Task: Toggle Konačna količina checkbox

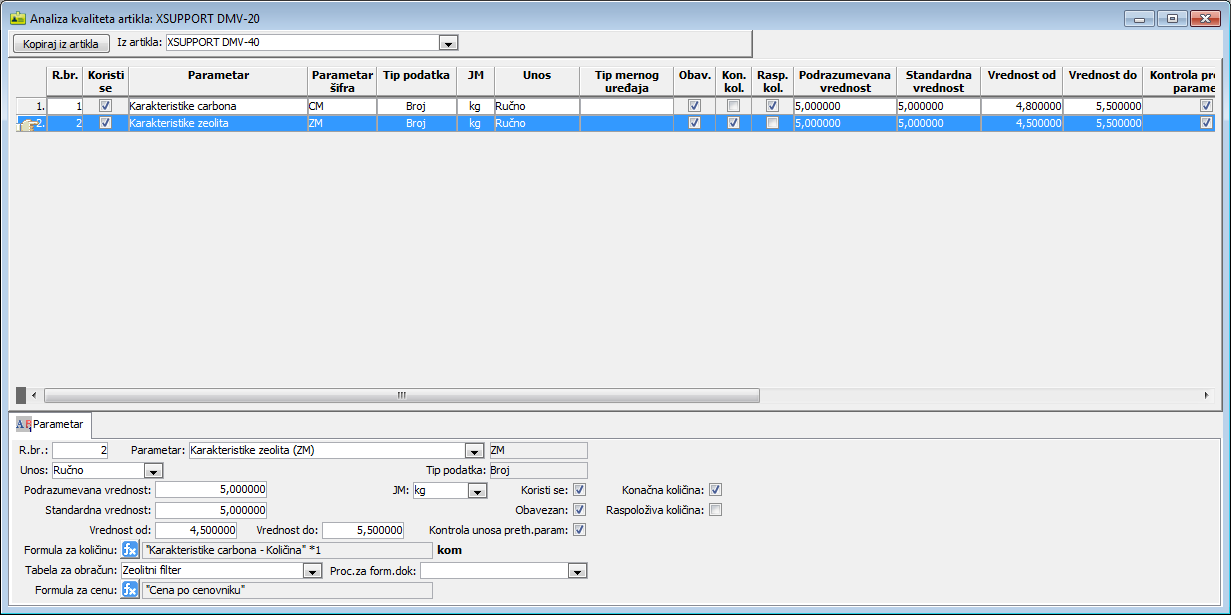Action: point(715,490)
